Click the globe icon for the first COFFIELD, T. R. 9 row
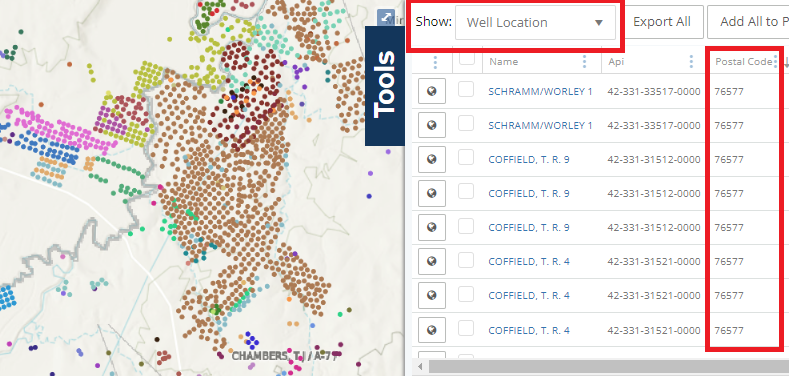789x376 pixels. pos(432,159)
